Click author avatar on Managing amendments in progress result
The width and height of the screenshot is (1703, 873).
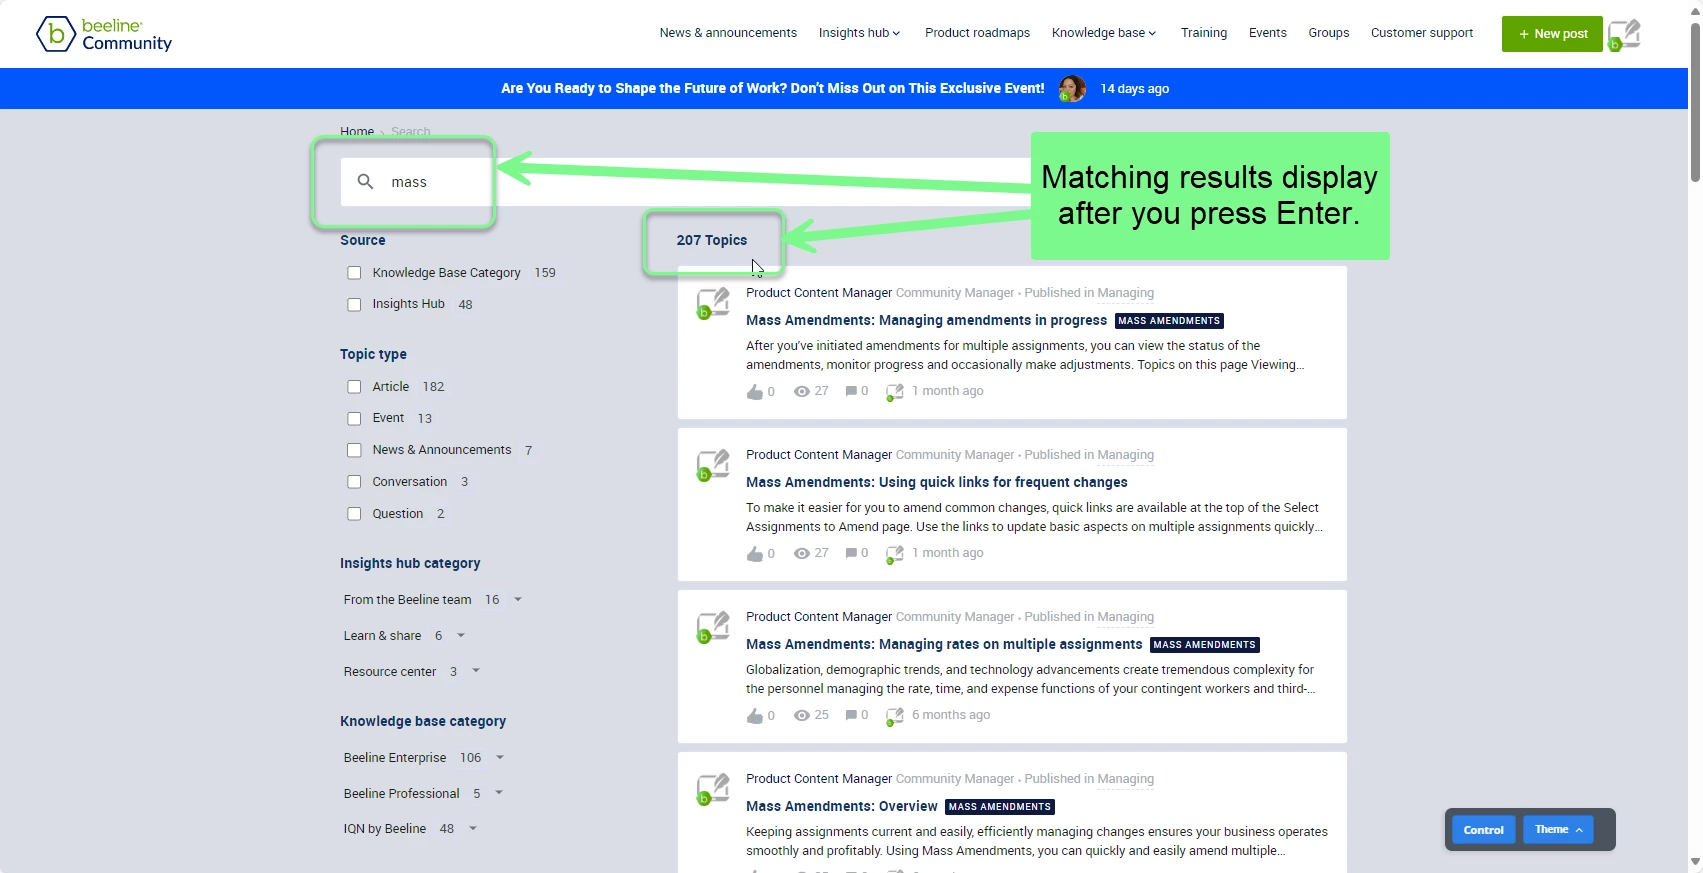pyautogui.click(x=713, y=303)
